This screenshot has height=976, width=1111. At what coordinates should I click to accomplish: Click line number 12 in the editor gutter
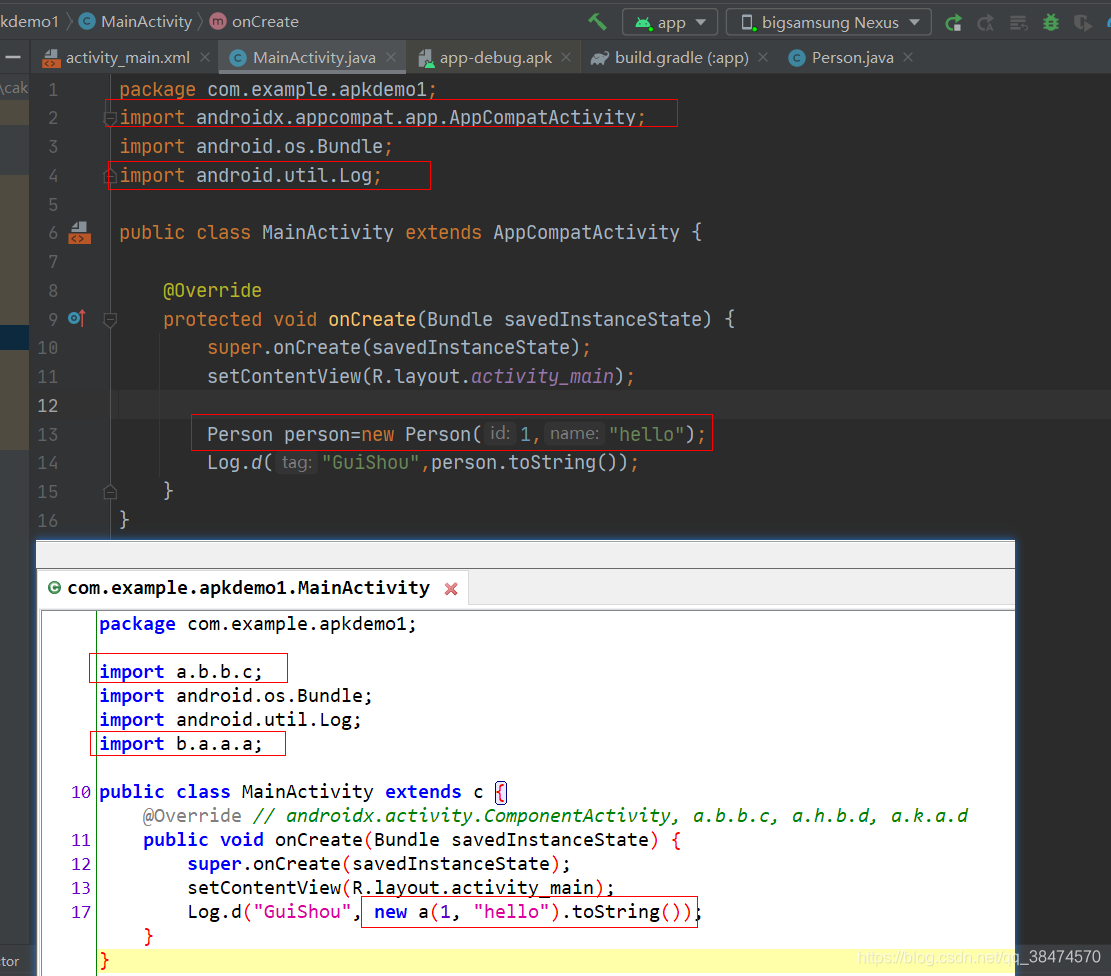47,405
